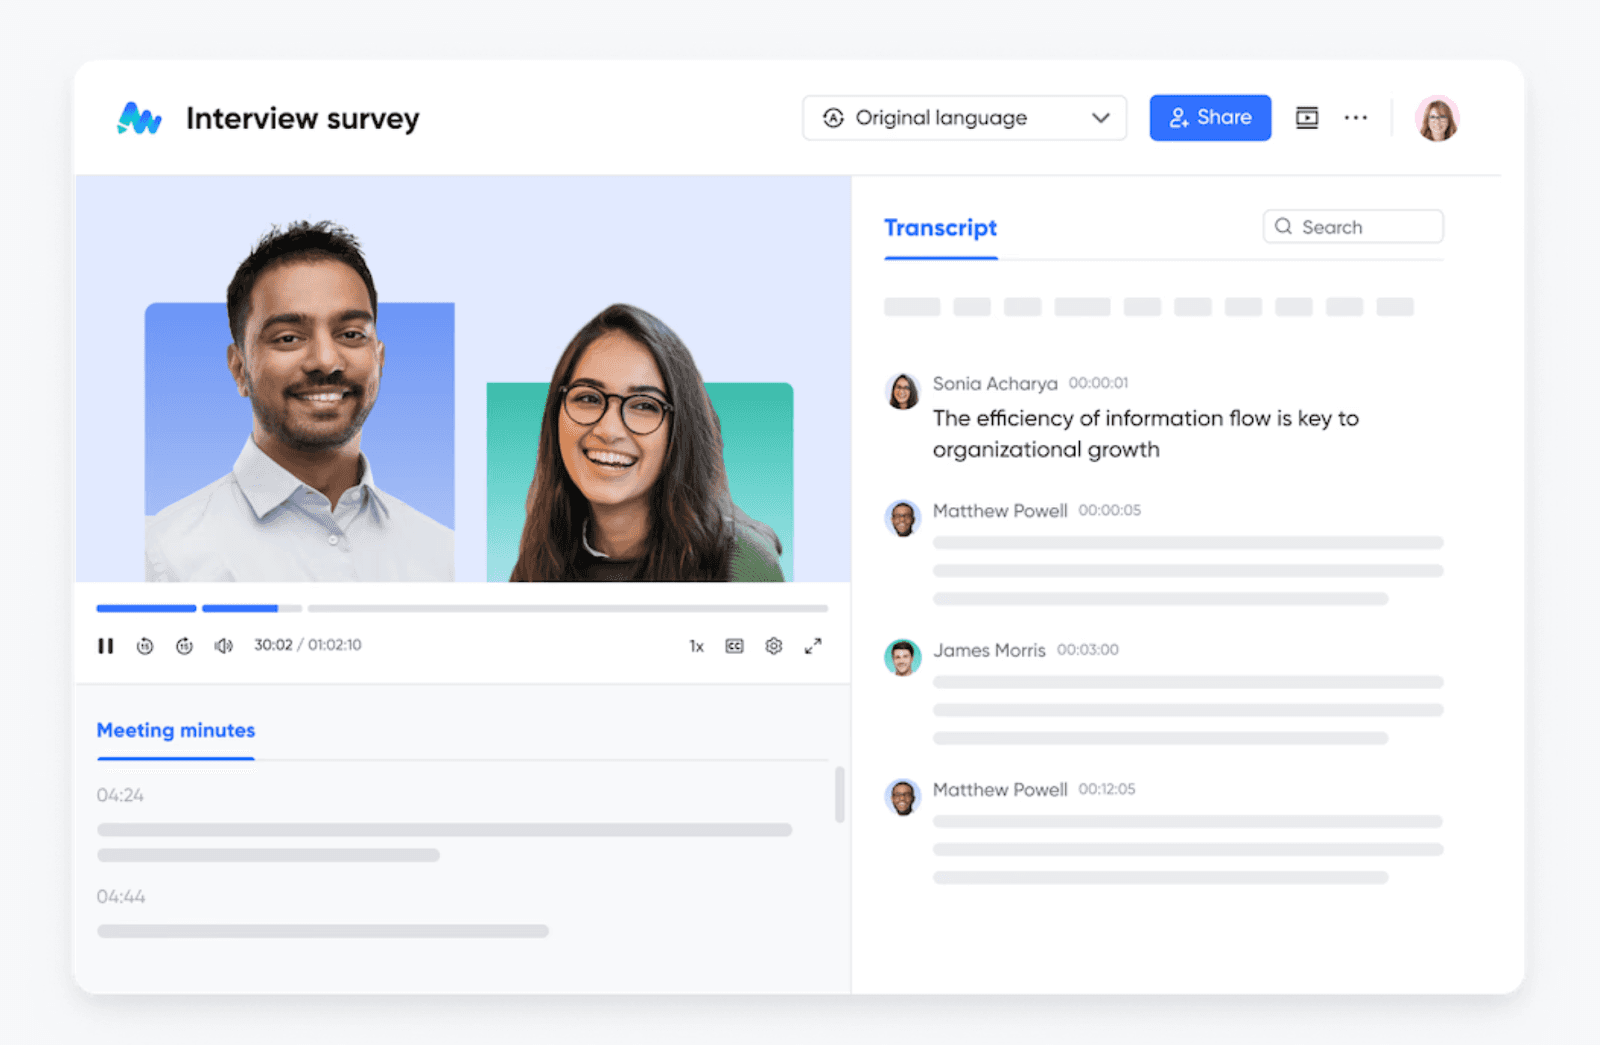Viewport: 1600px width, 1045px height.
Task: Click Matthew Powell's avatar at 00:12:05
Action: click(903, 797)
